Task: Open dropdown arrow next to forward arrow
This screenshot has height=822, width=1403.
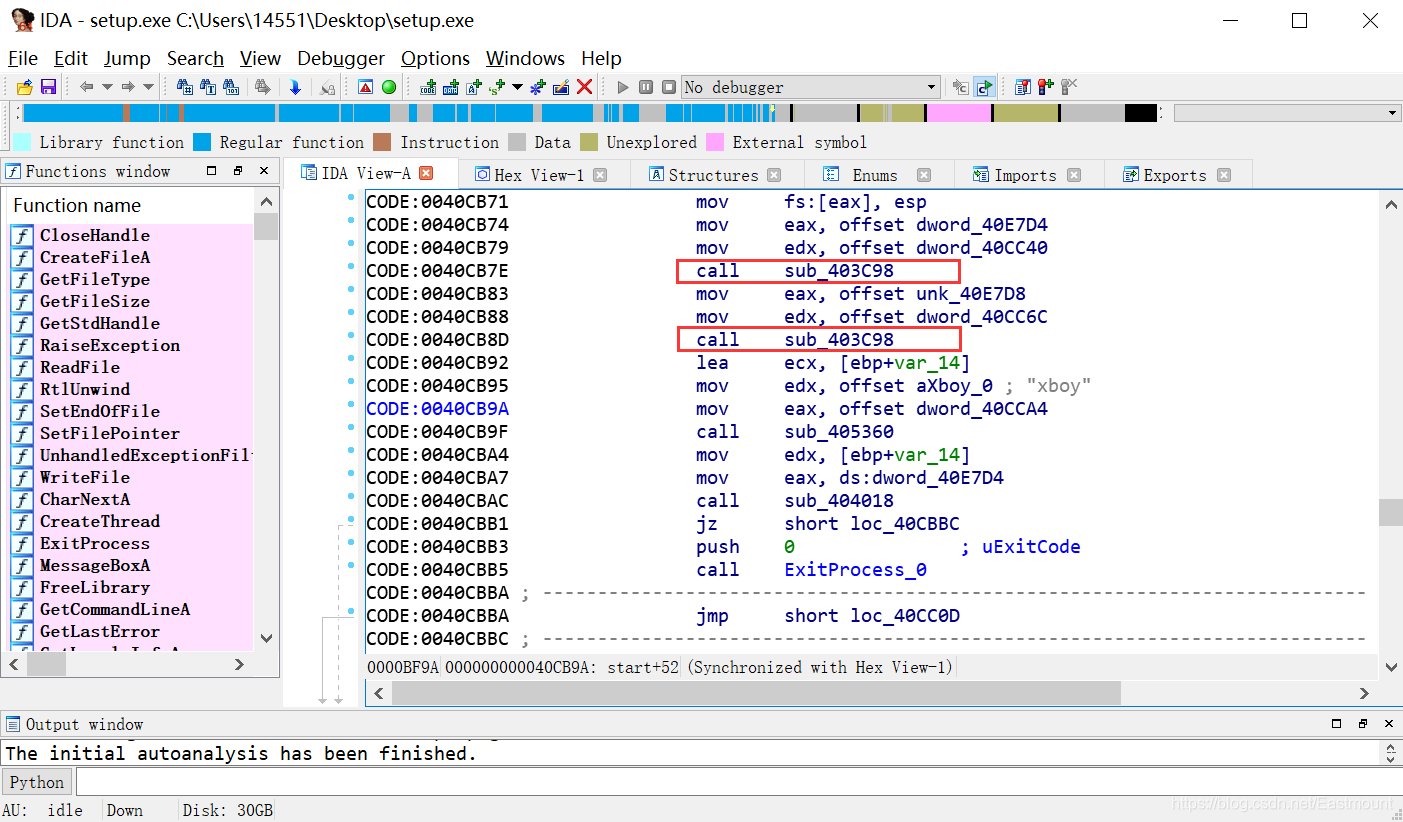Action: coord(148,87)
